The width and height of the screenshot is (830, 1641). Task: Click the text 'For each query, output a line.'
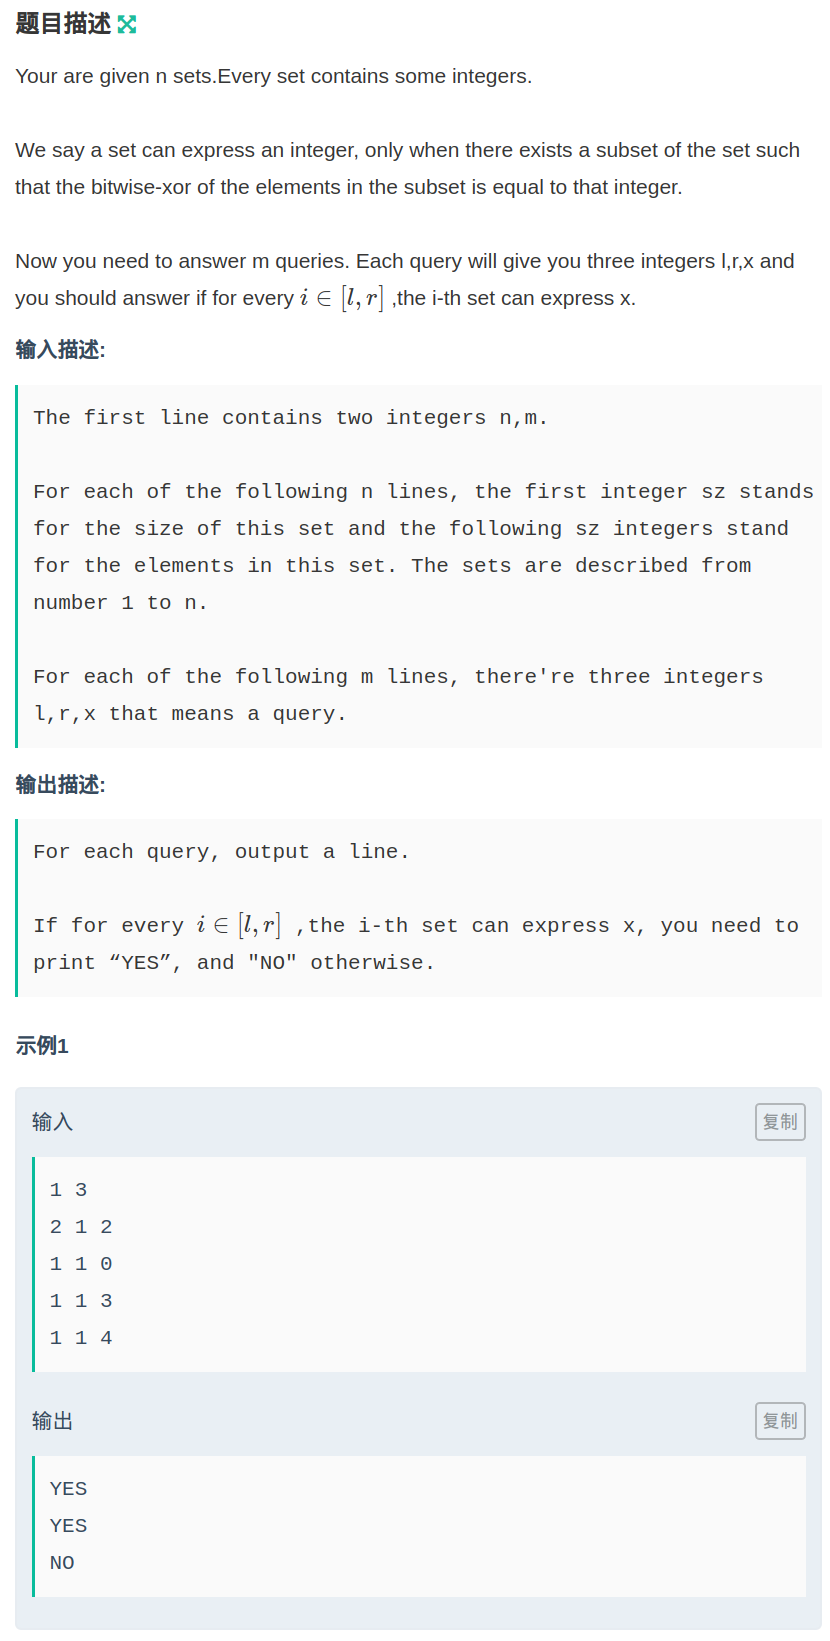[221, 852]
